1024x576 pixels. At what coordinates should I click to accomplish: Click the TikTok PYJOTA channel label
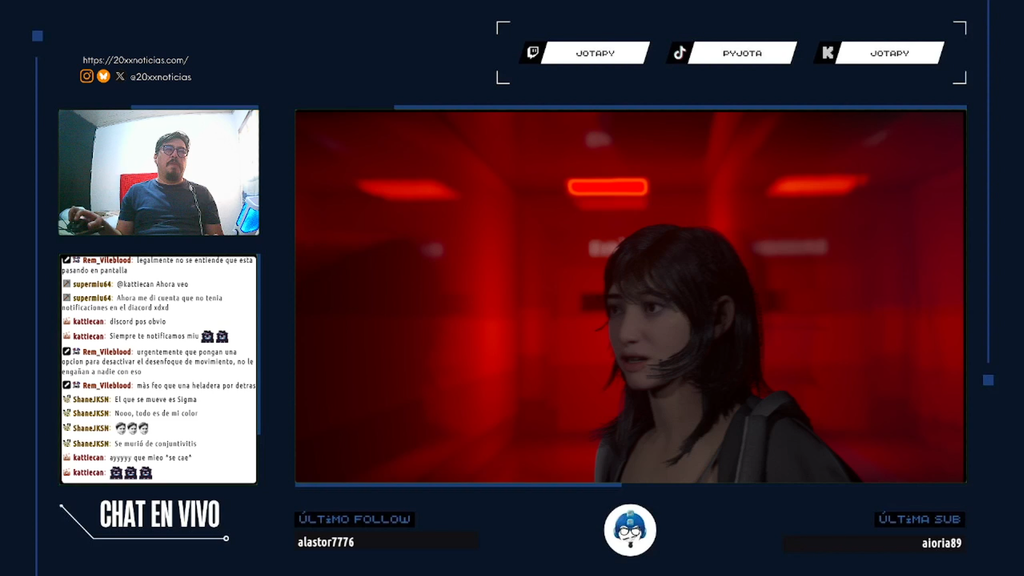pyautogui.click(x=742, y=53)
